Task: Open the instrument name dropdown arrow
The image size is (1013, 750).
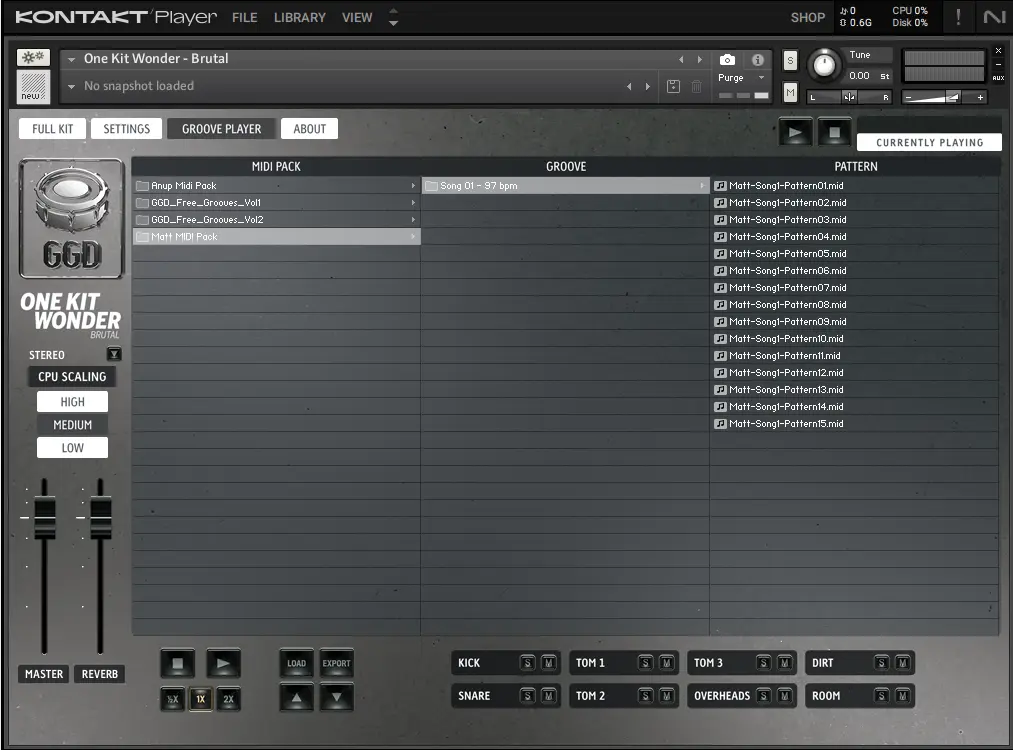Action: pyautogui.click(x=71, y=59)
